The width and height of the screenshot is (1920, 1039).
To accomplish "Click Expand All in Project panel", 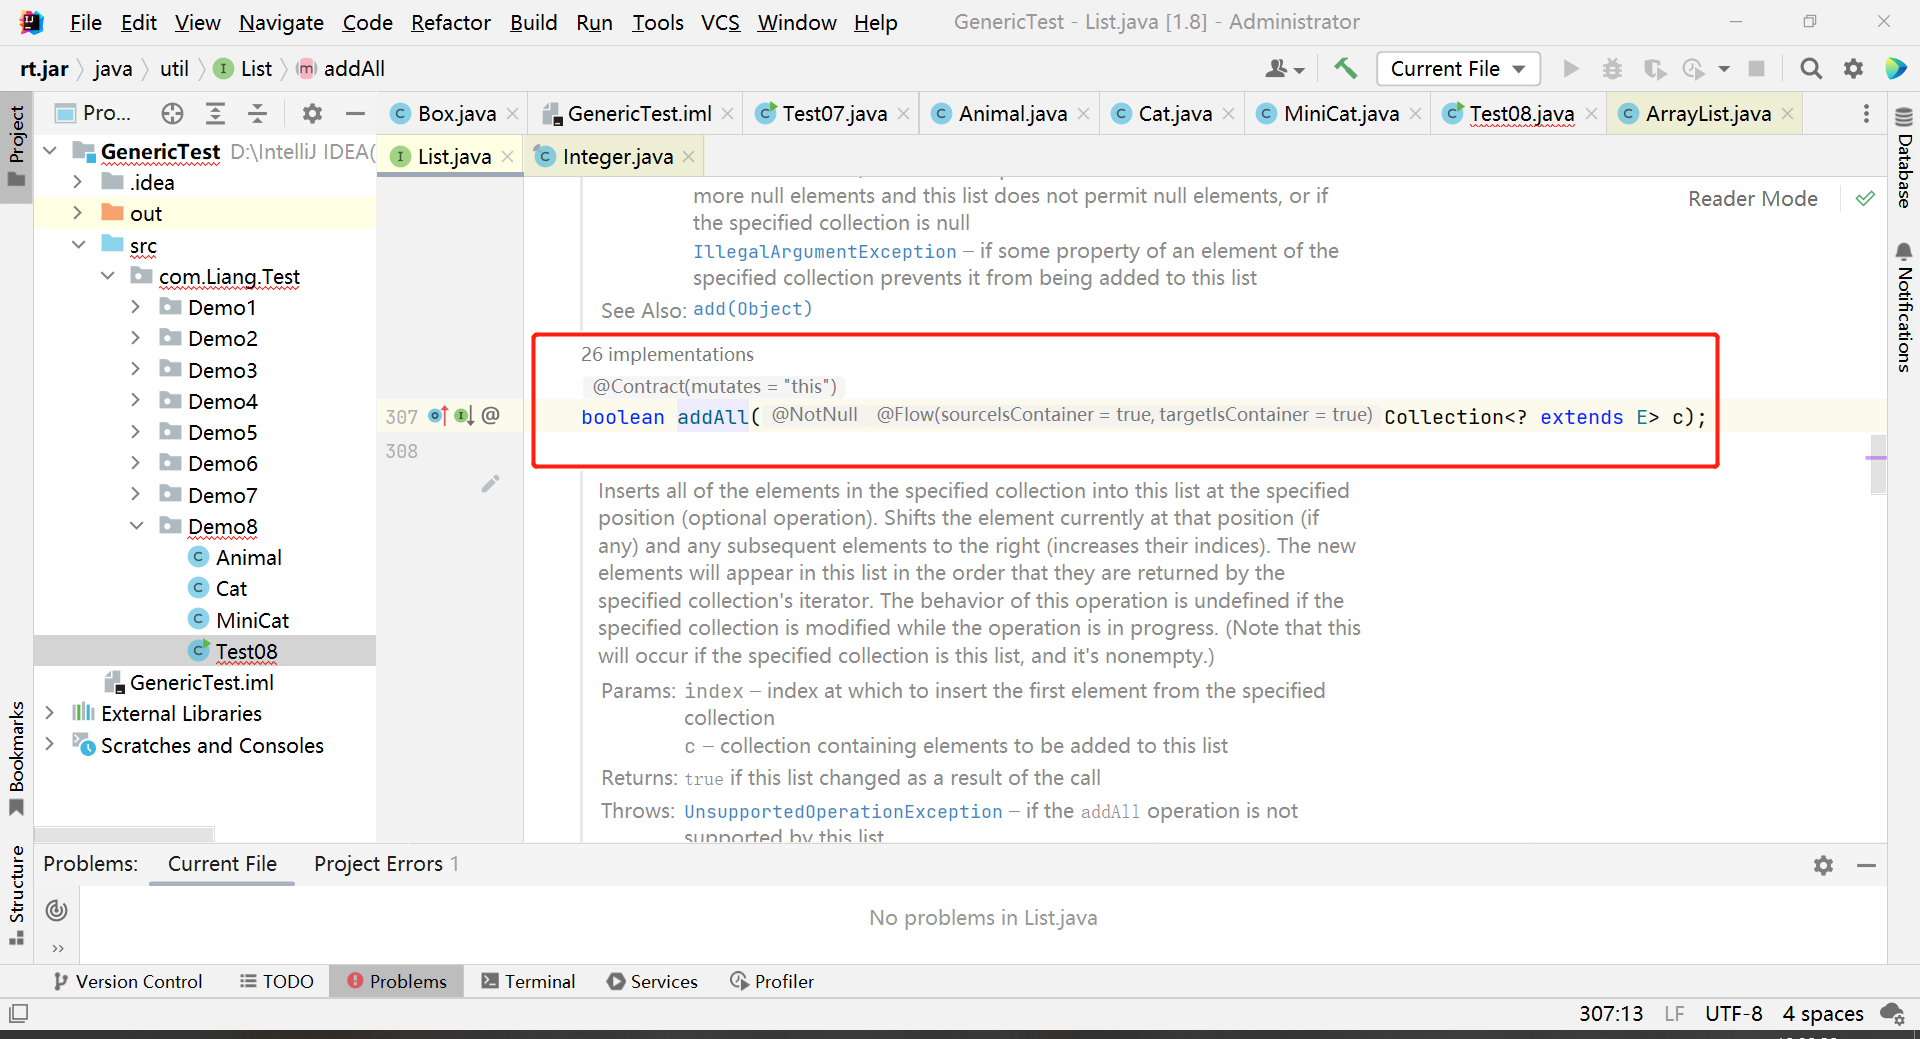I will coord(215,113).
